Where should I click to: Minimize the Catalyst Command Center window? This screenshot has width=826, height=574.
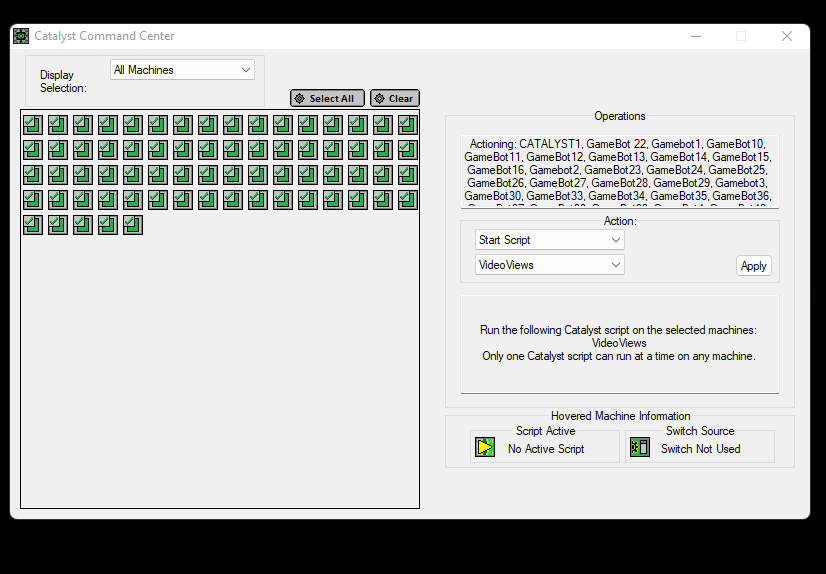coord(696,36)
